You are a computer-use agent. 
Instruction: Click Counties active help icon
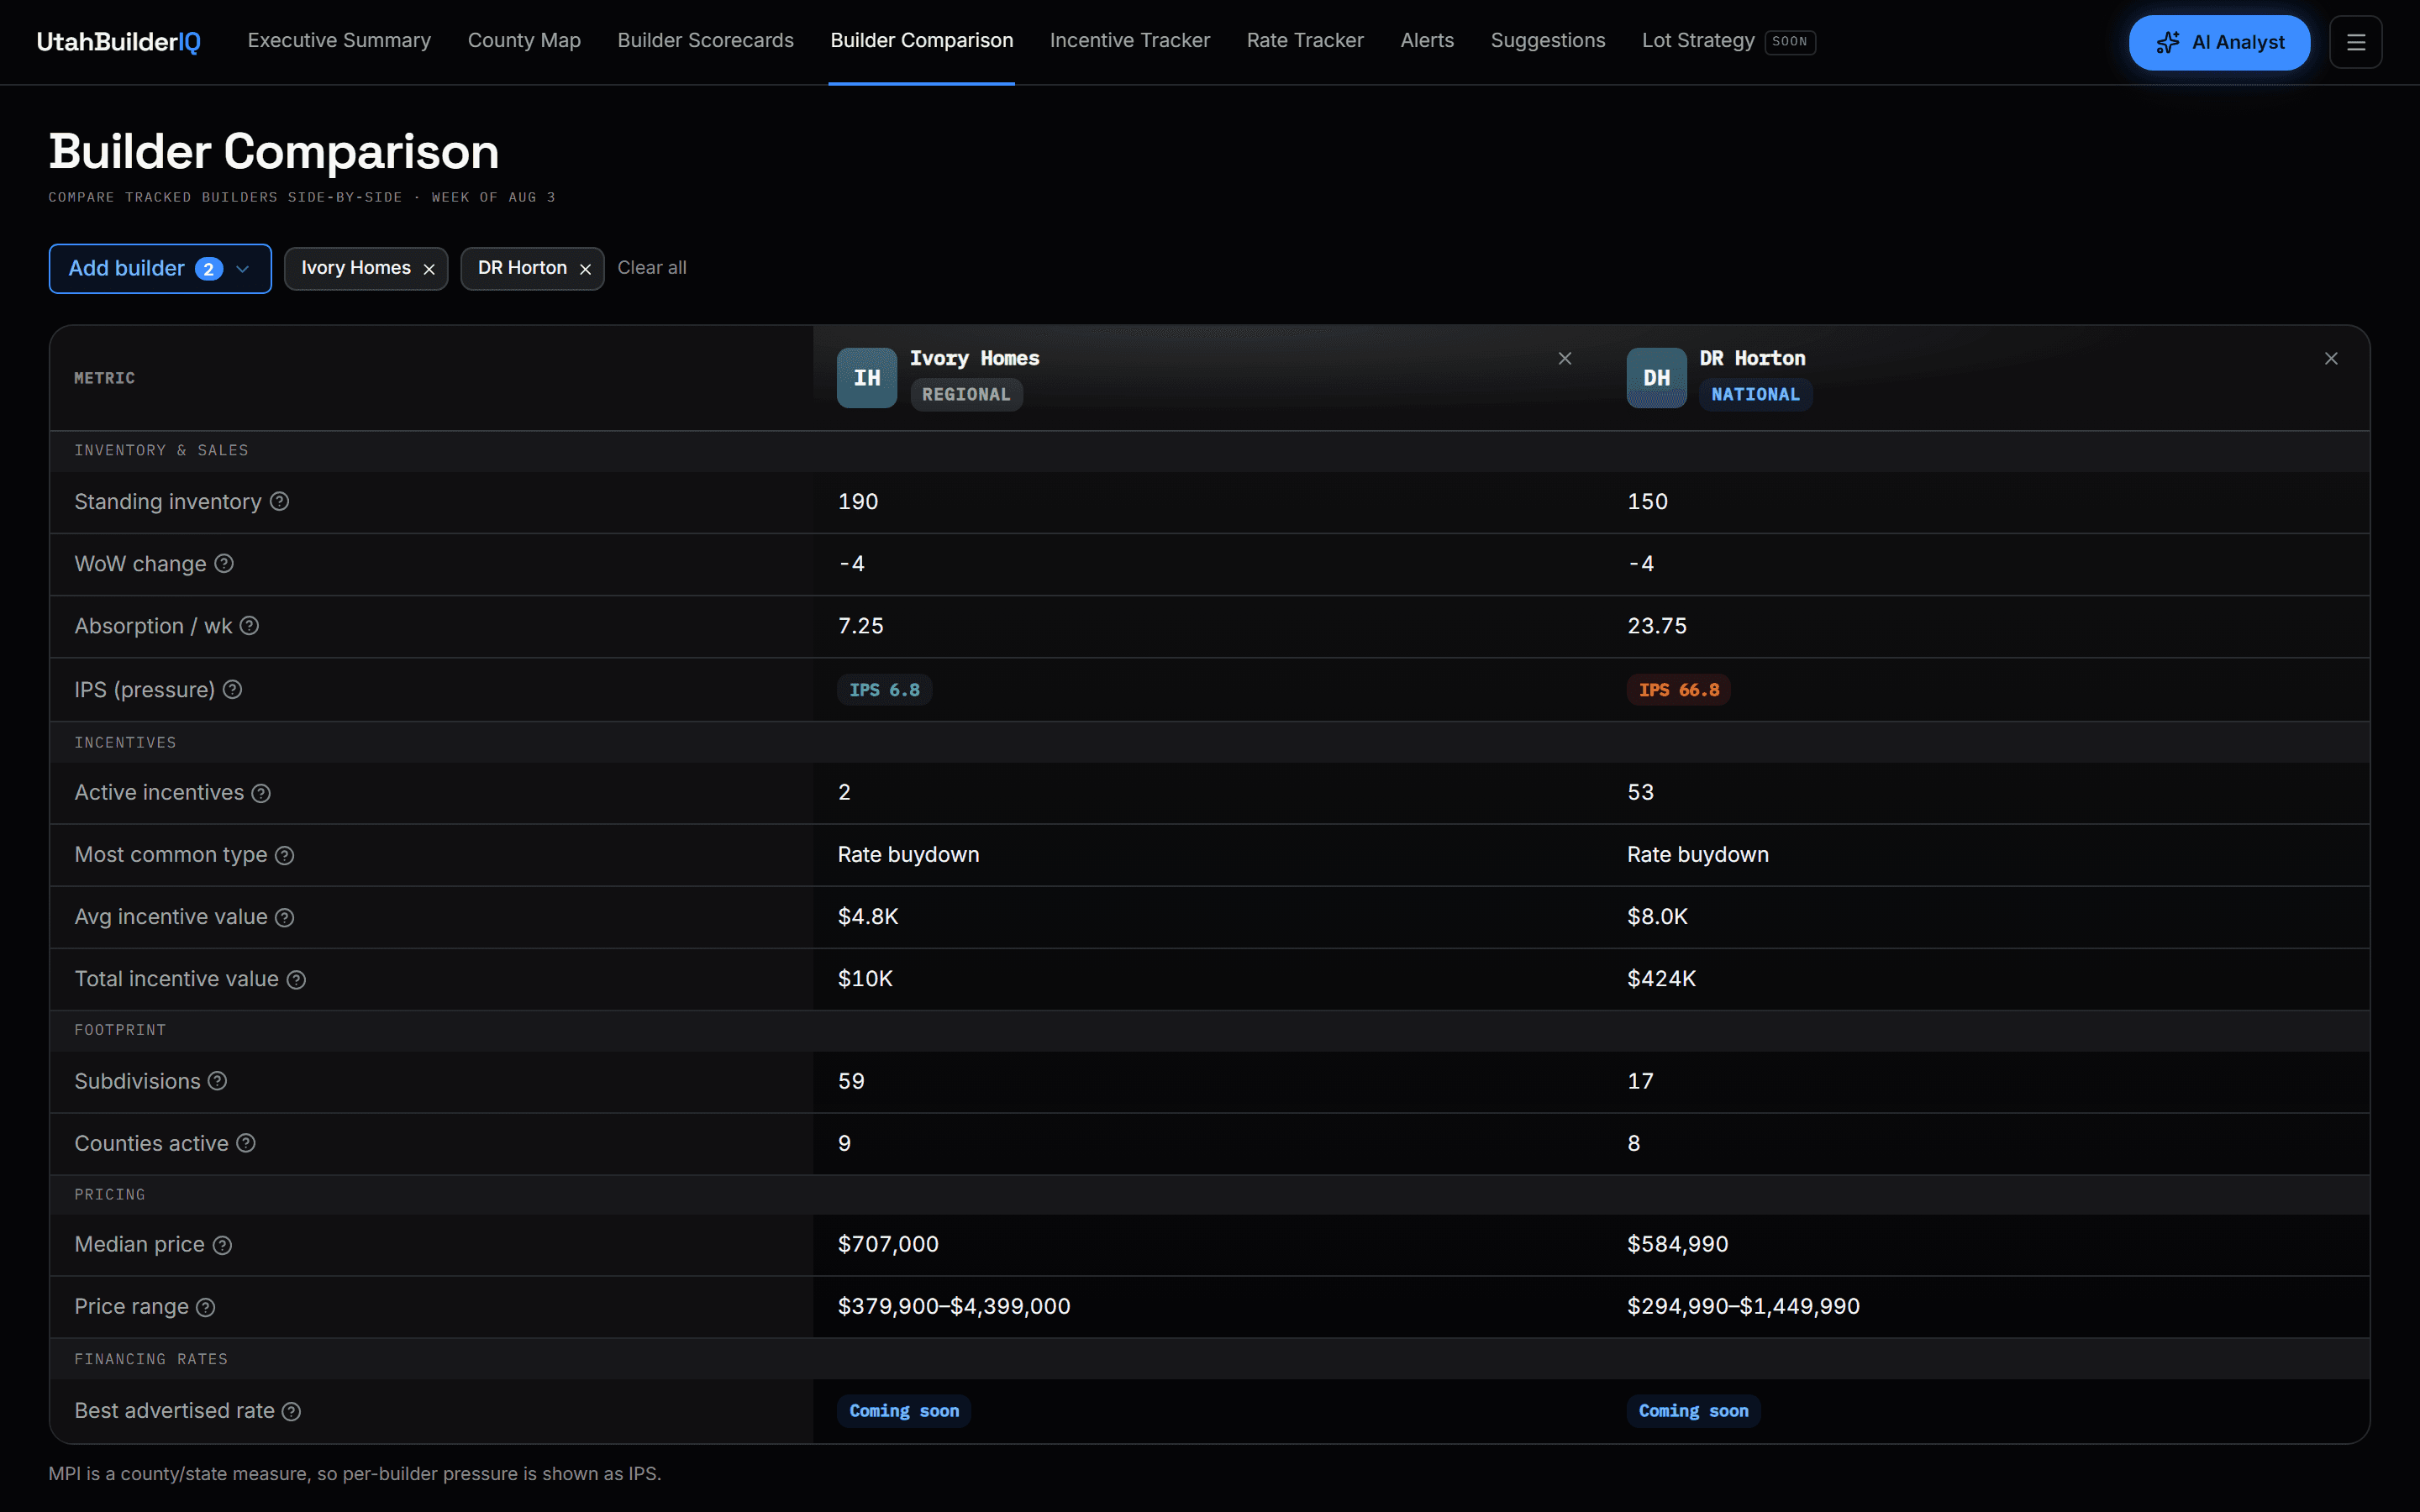246,1143
